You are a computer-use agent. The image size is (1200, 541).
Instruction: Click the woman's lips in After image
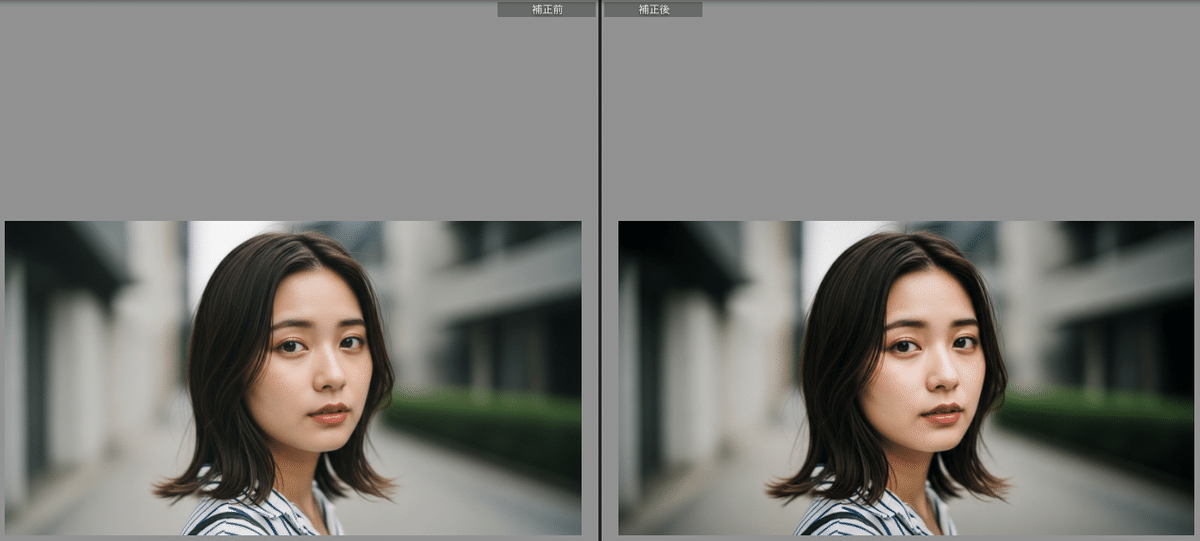[x=942, y=412]
